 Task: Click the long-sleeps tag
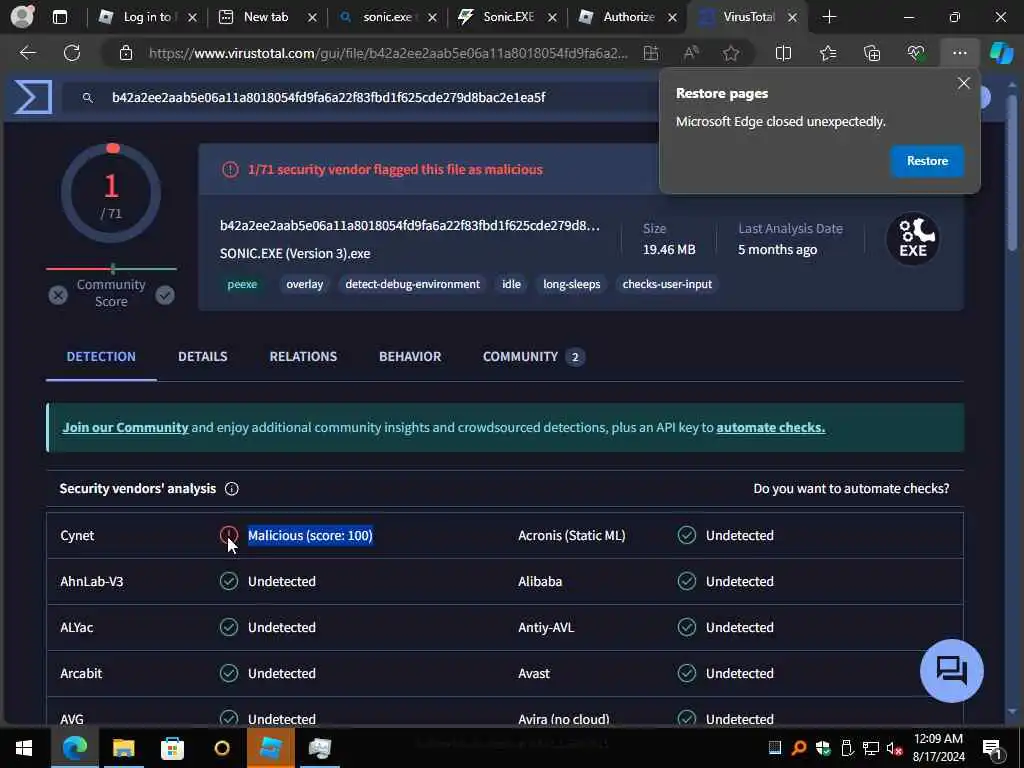pyautogui.click(x=571, y=284)
